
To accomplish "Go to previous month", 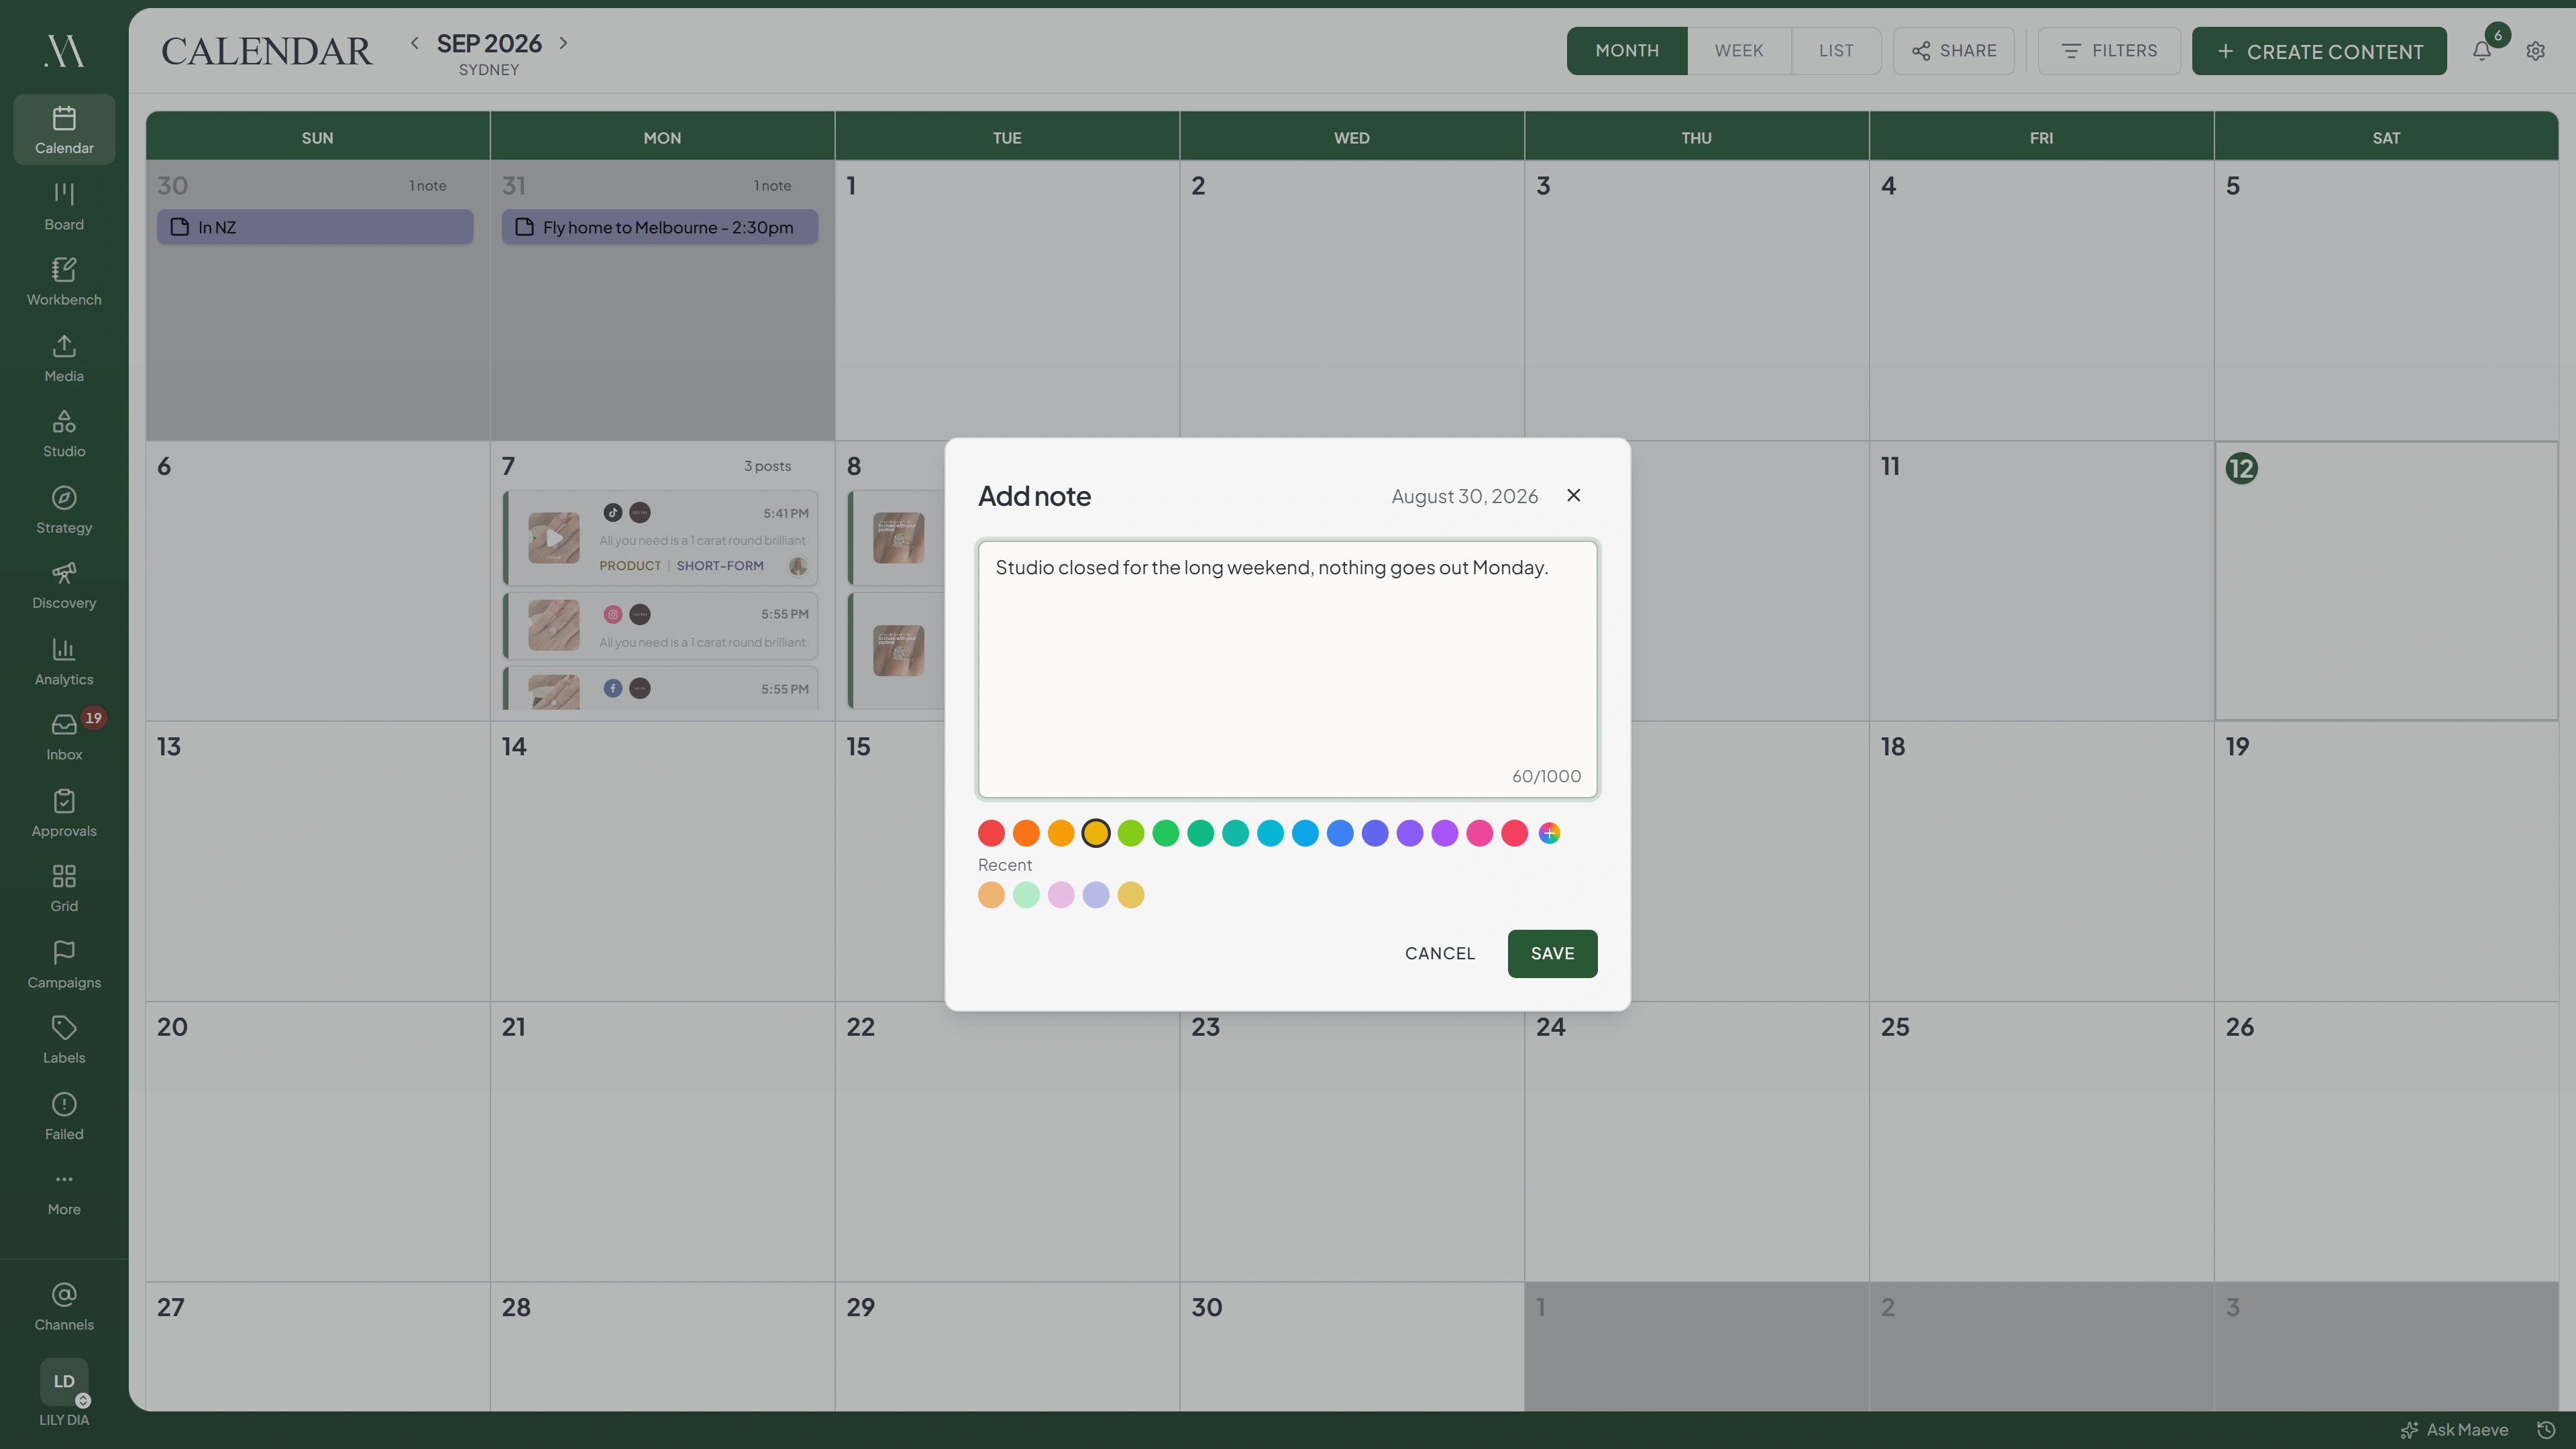I will (414, 43).
